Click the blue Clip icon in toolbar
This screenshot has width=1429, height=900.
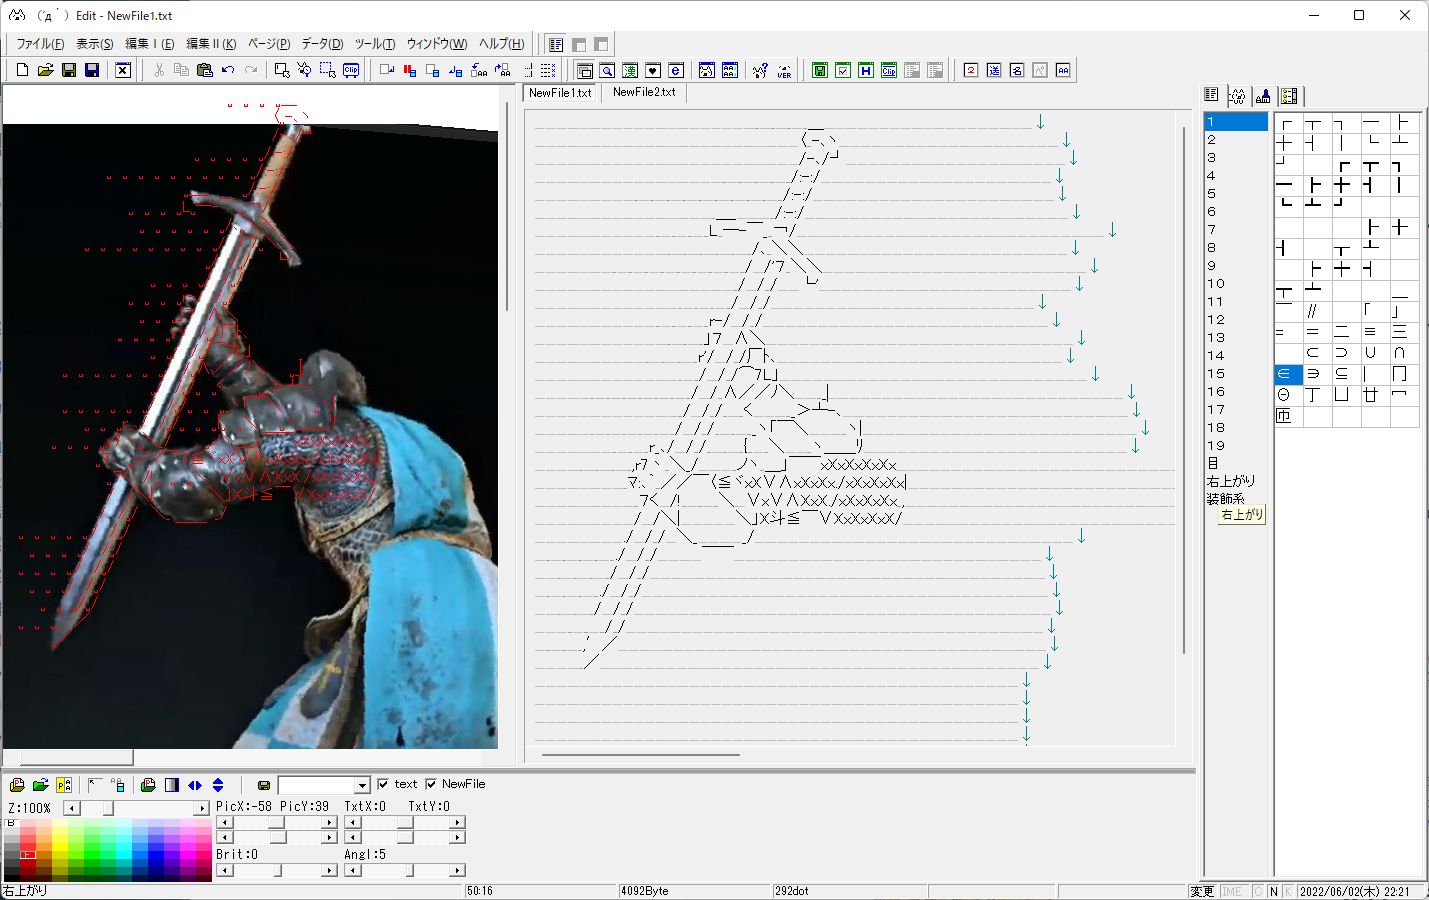[351, 70]
